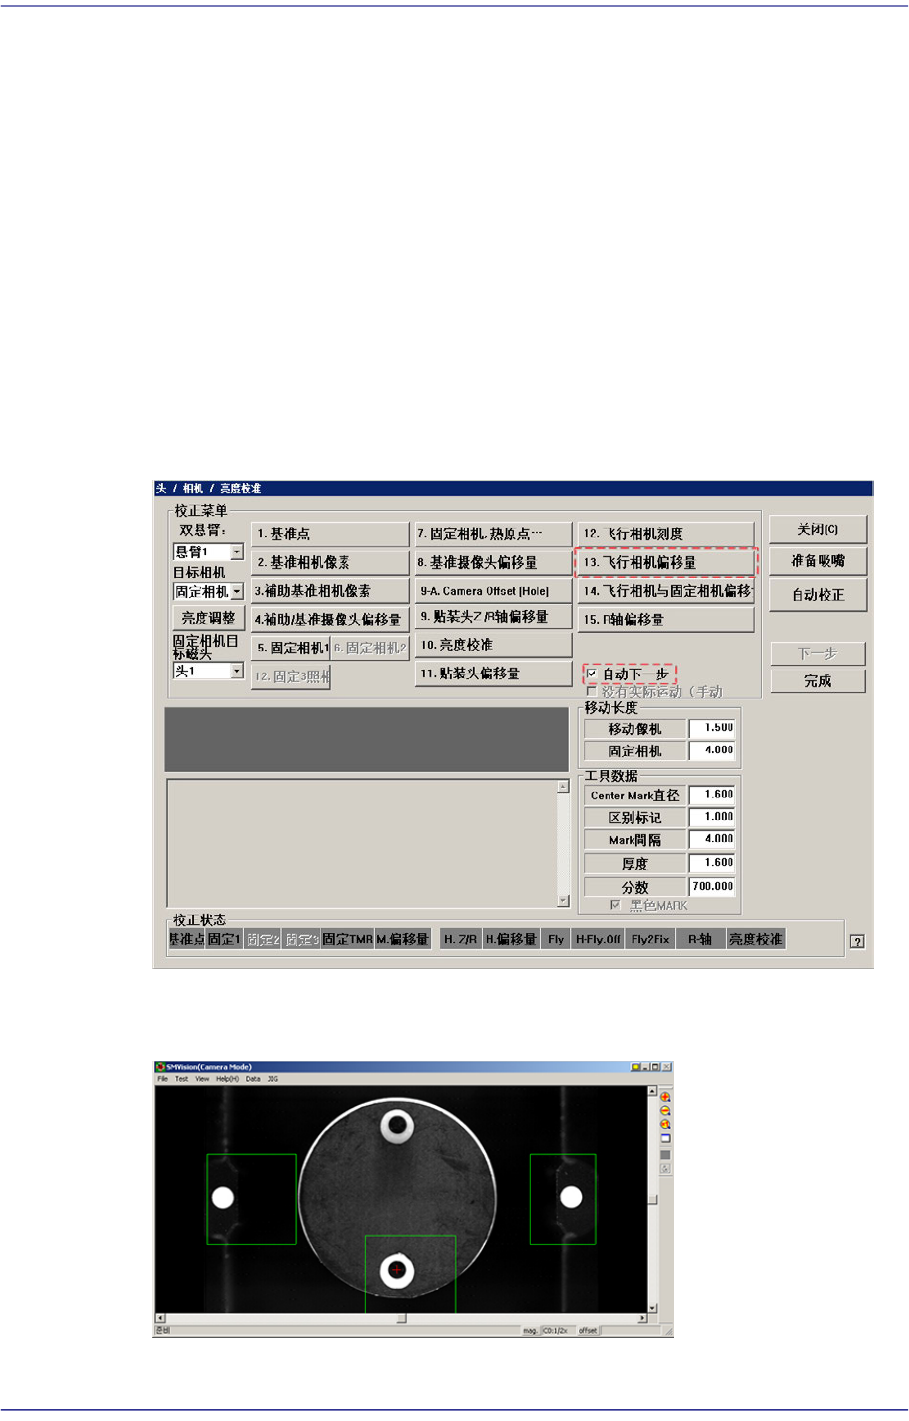The height and width of the screenshot is (1421, 909).
Task: Open the JIG menu in SMVision
Action: click(x=273, y=1079)
